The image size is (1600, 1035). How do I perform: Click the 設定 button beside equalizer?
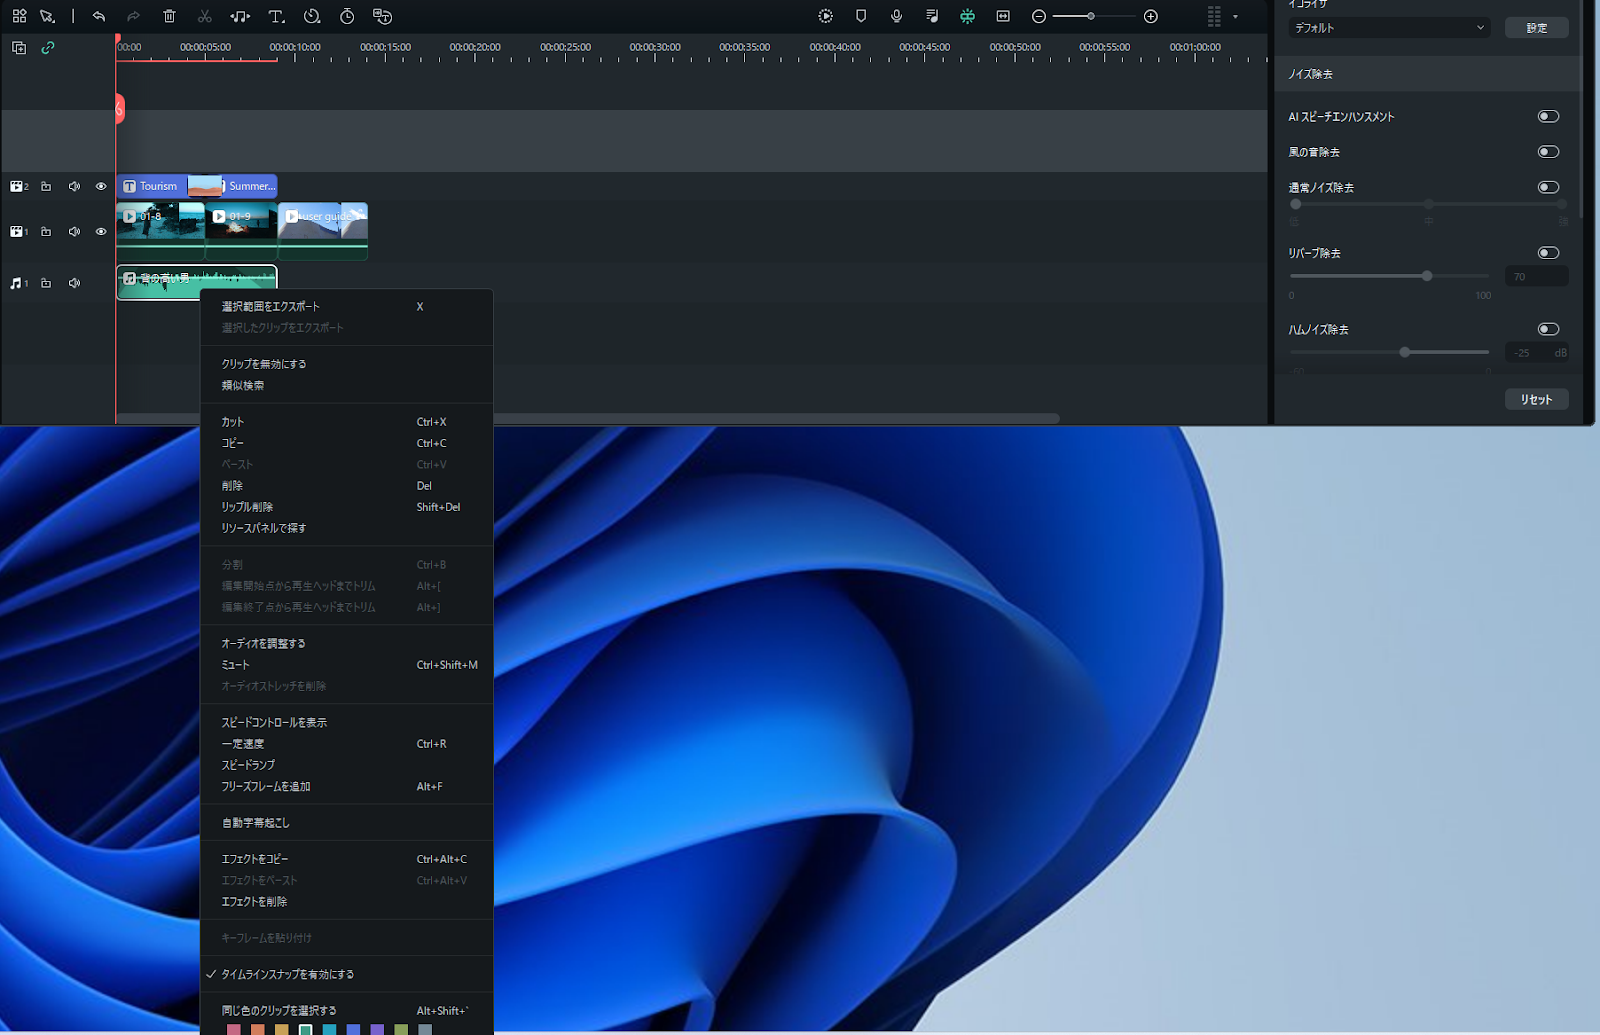[1537, 28]
